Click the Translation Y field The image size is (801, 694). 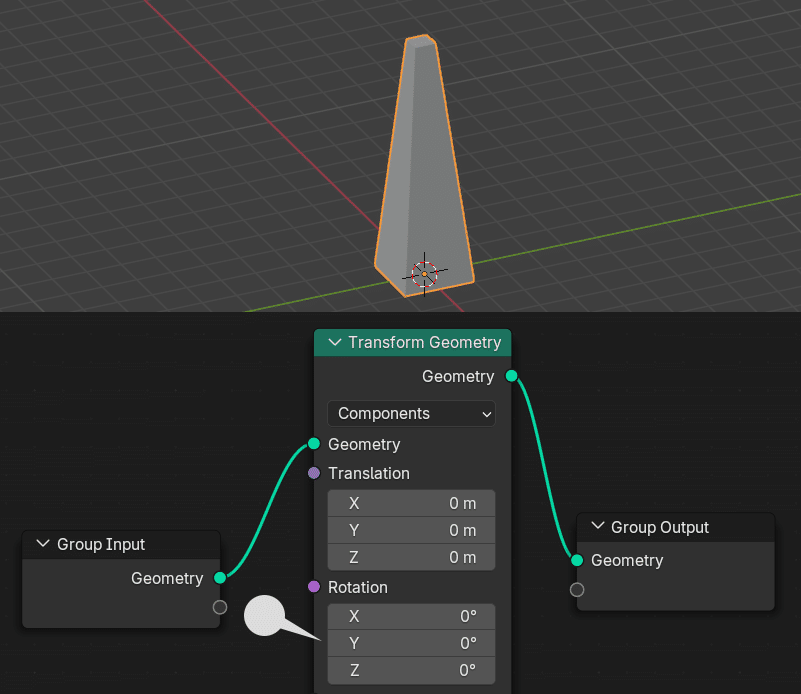(x=411, y=531)
